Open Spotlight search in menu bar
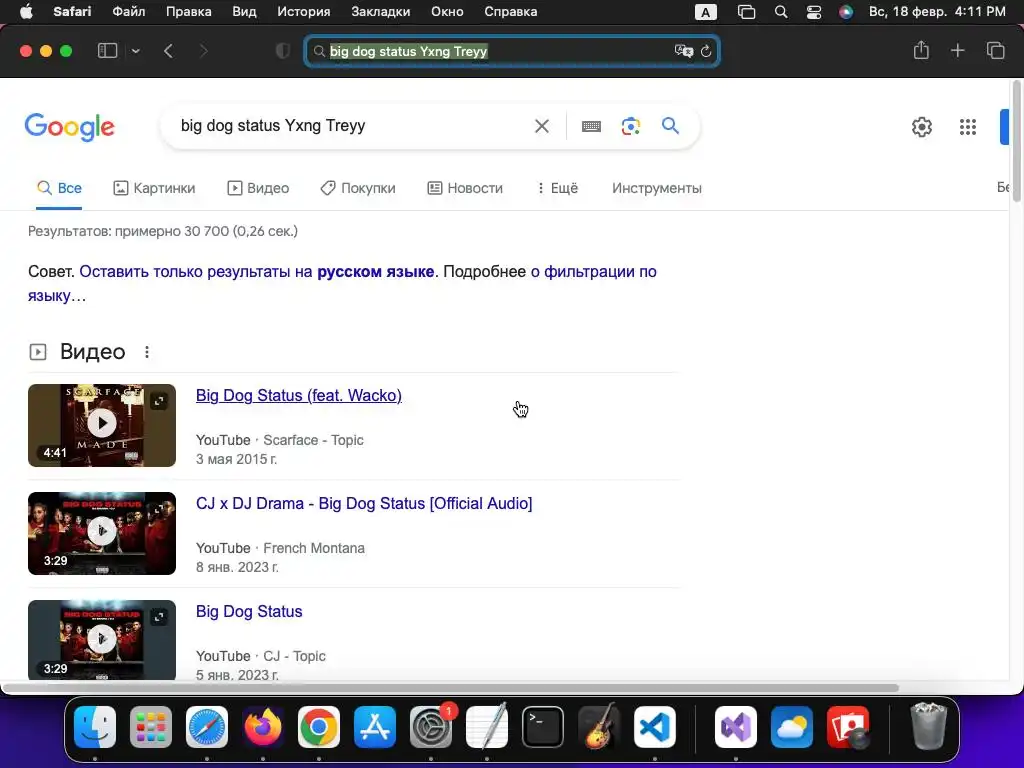1024x768 pixels. tap(780, 12)
